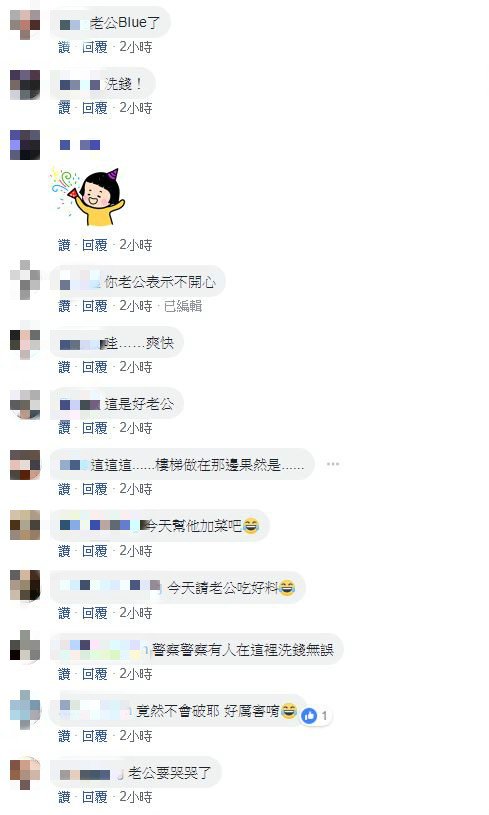The width and height of the screenshot is (489, 815).
Task: Open the avatar beside '這是好老公' comment
Action: 25,404
